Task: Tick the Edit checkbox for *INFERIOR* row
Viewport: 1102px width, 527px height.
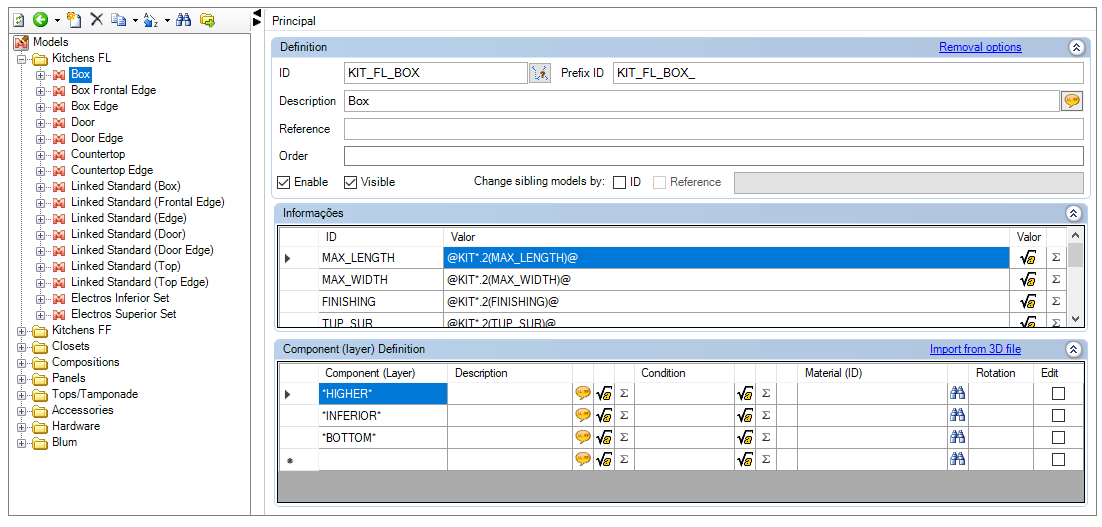Action: (1058, 415)
